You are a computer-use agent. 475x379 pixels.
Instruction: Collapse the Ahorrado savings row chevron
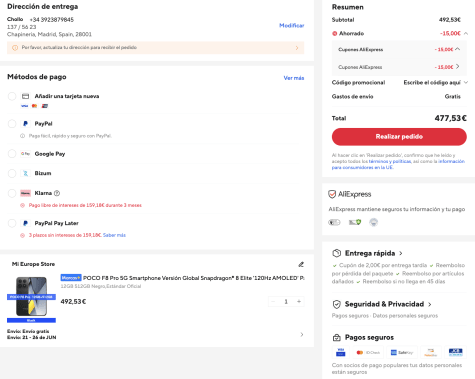click(x=466, y=33)
